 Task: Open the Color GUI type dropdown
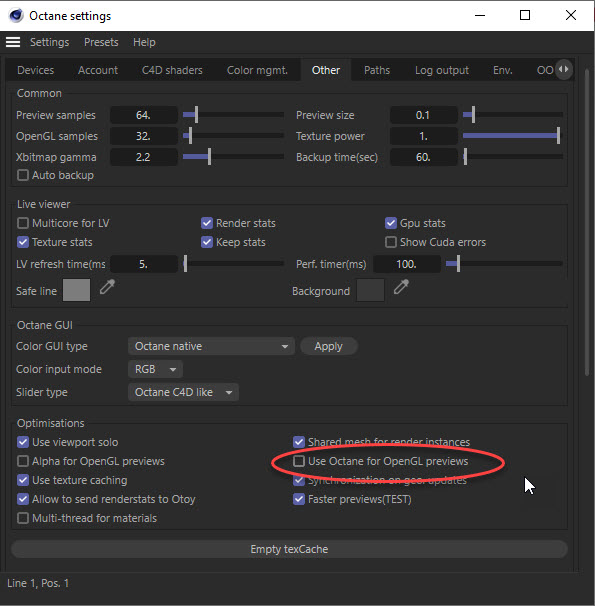(211, 346)
